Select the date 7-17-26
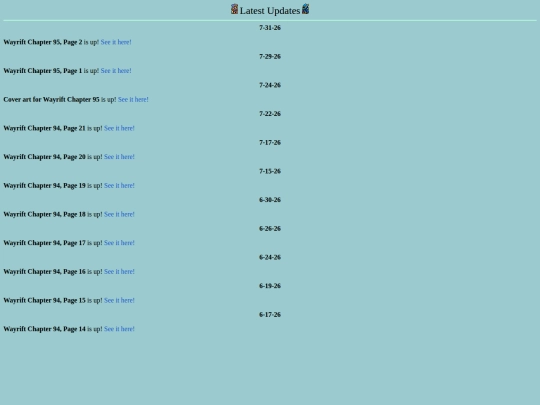 click(x=270, y=143)
